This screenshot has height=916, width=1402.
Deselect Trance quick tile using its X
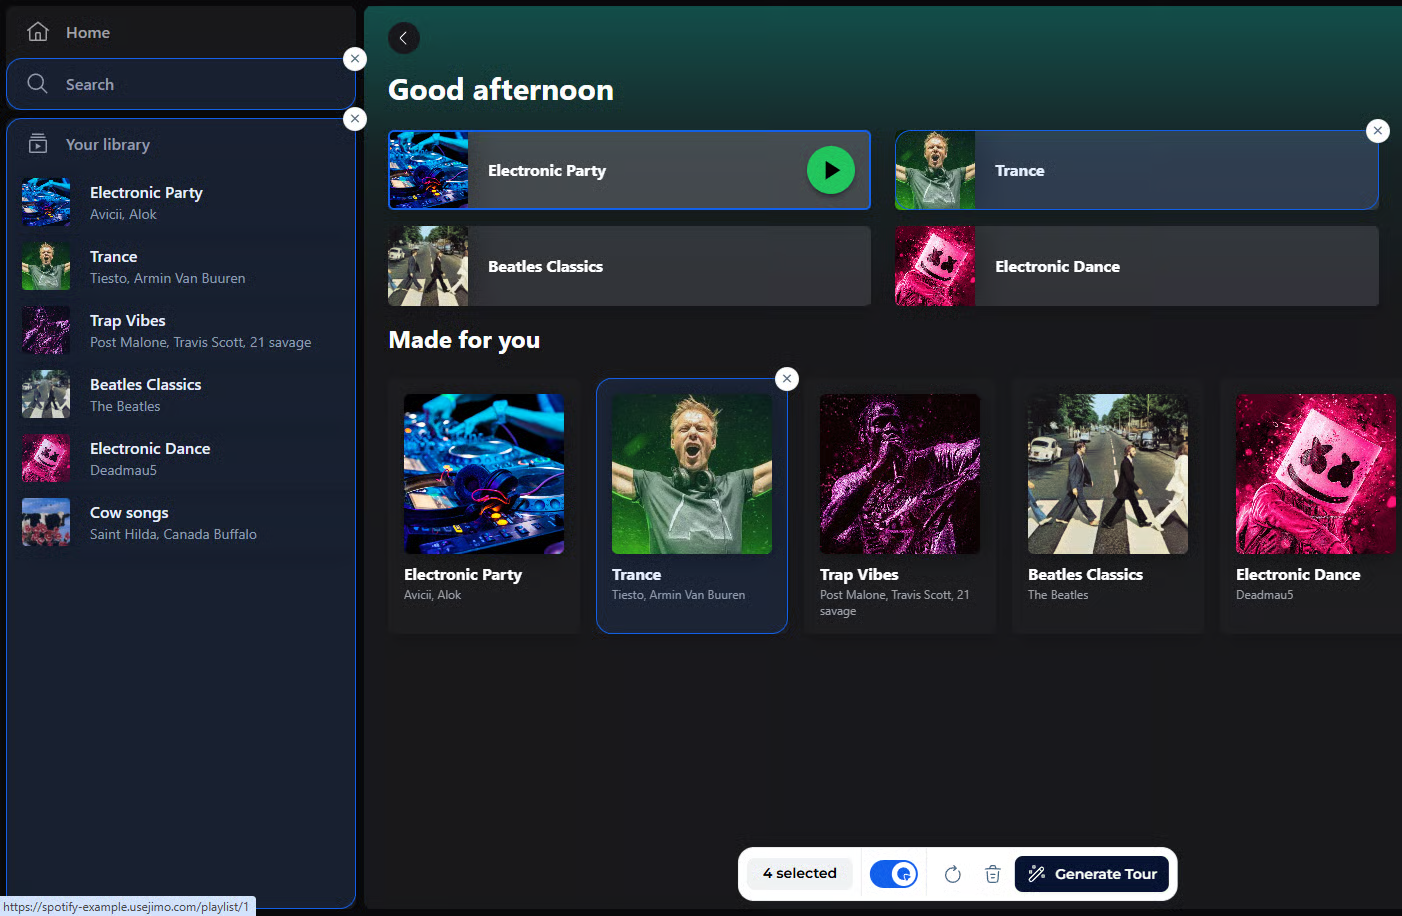[1377, 131]
